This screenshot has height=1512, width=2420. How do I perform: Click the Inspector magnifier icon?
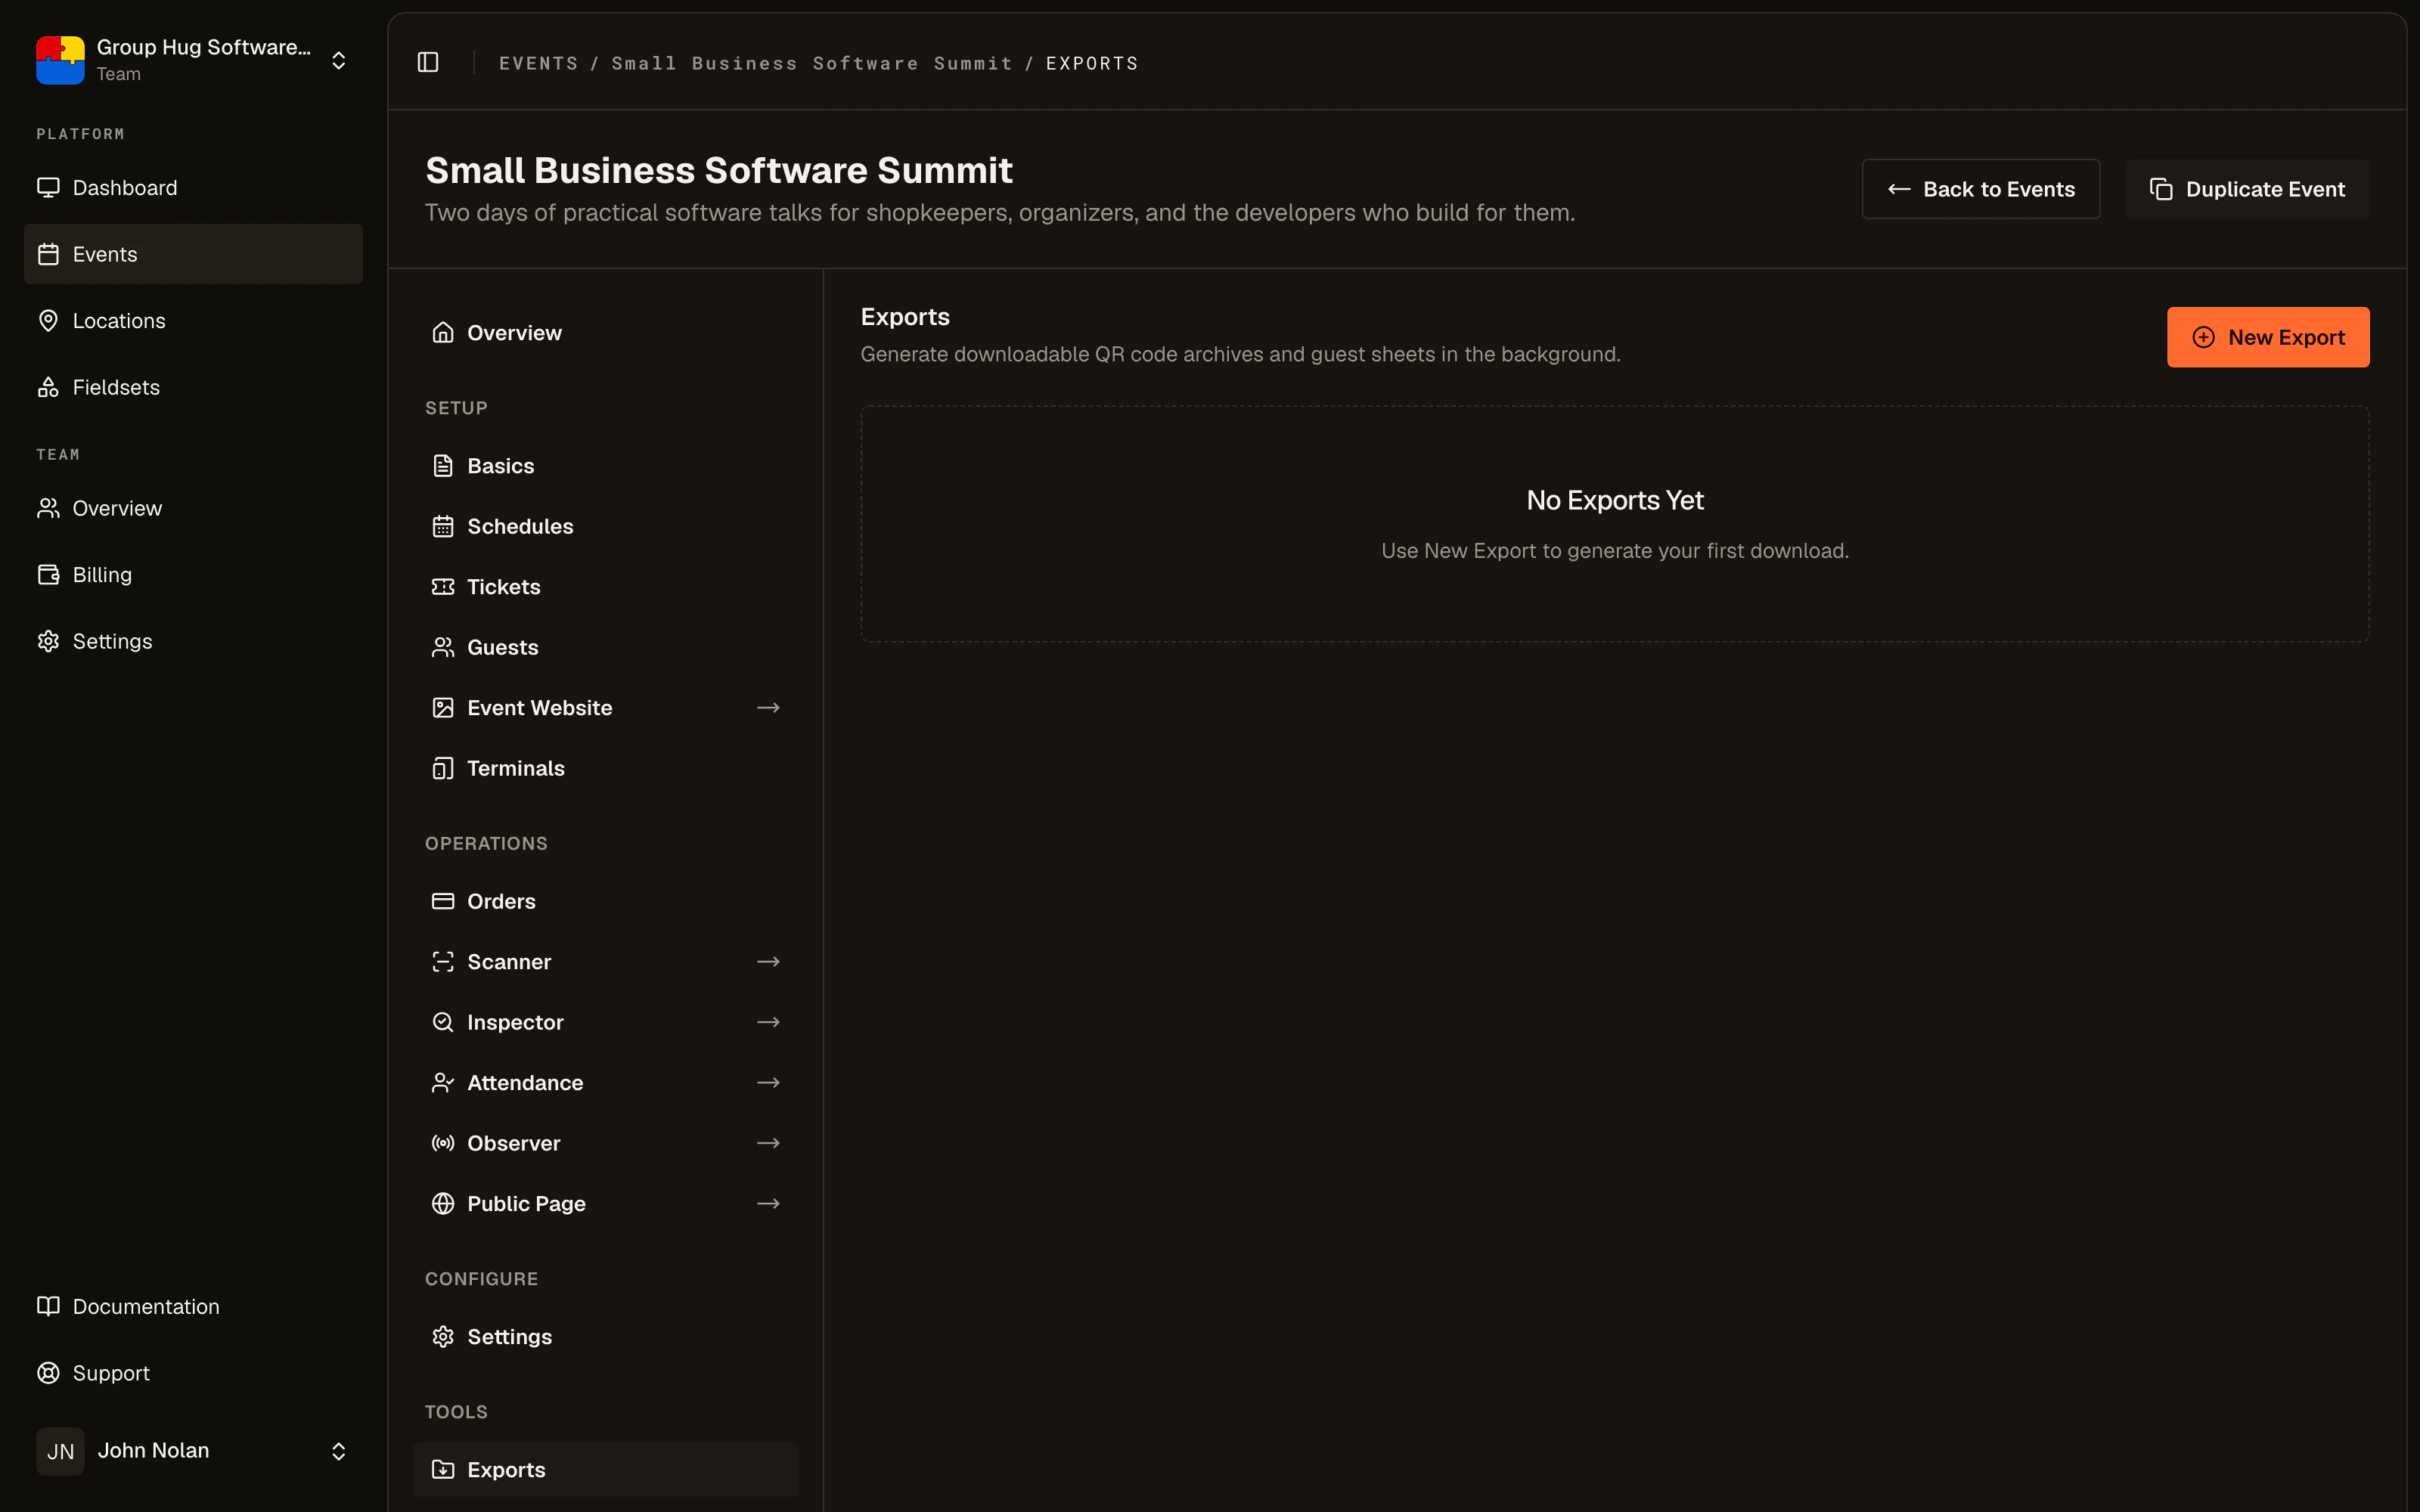tap(443, 1022)
